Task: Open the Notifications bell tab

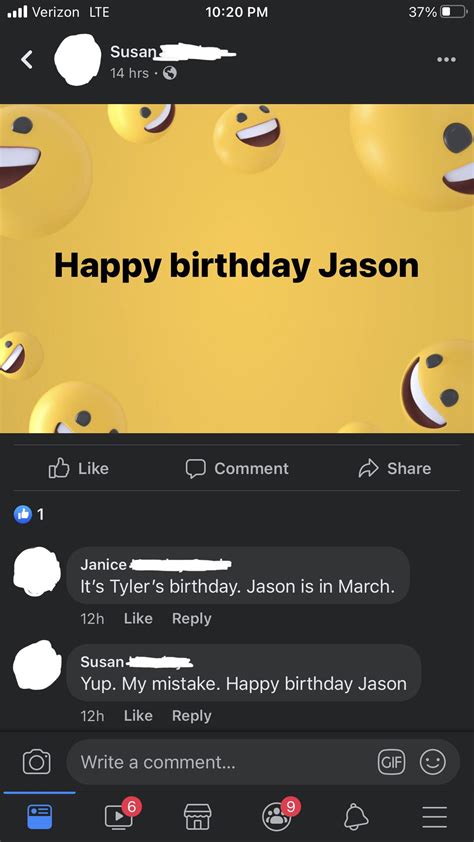Action: [x=356, y=817]
